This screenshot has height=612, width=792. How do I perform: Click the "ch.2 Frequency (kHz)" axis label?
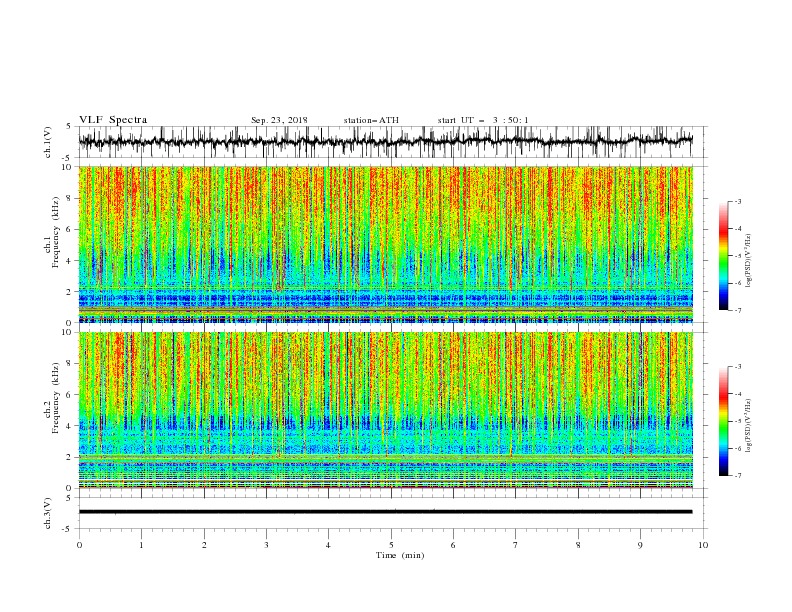(x=52, y=397)
